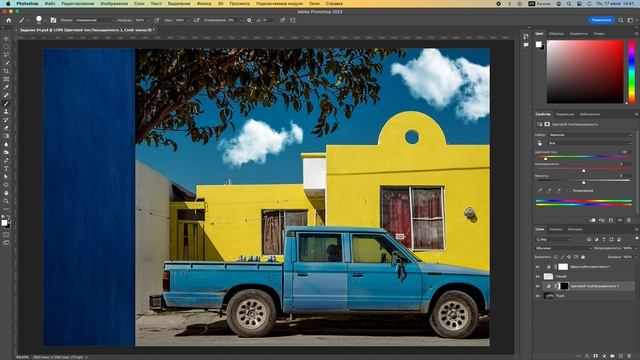Viewport: 640px width, 360px height.
Task: Open workspace switcher in options bar
Action: pos(631,20)
